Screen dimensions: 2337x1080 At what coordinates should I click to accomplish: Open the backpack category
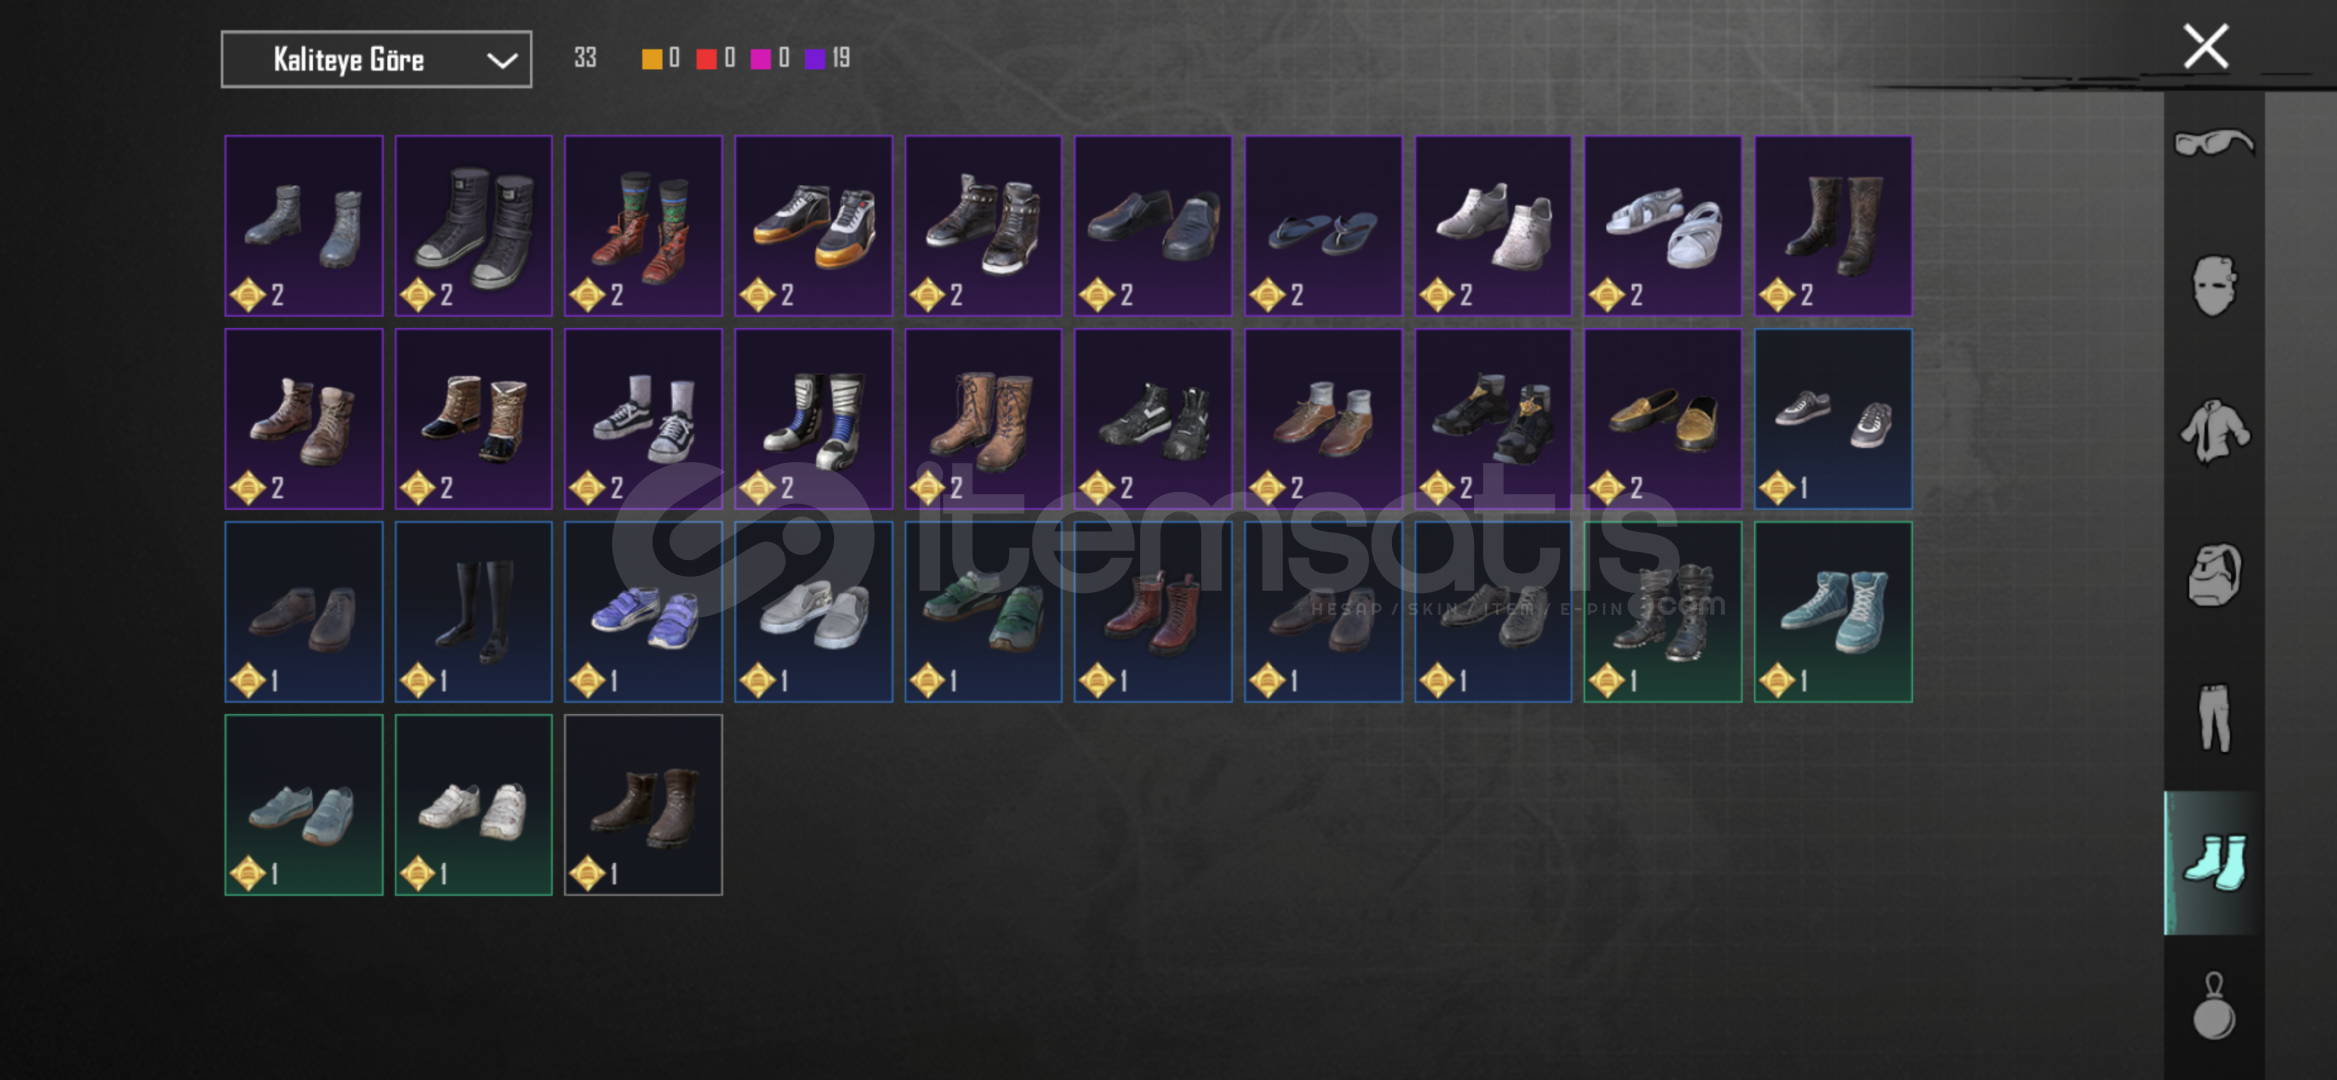coord(2214,575)
